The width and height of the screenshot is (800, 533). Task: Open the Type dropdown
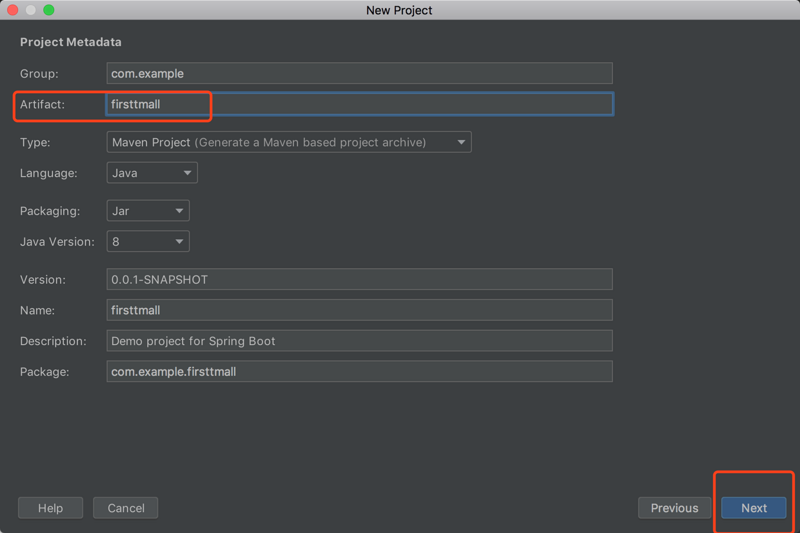[x=288, y=142]
